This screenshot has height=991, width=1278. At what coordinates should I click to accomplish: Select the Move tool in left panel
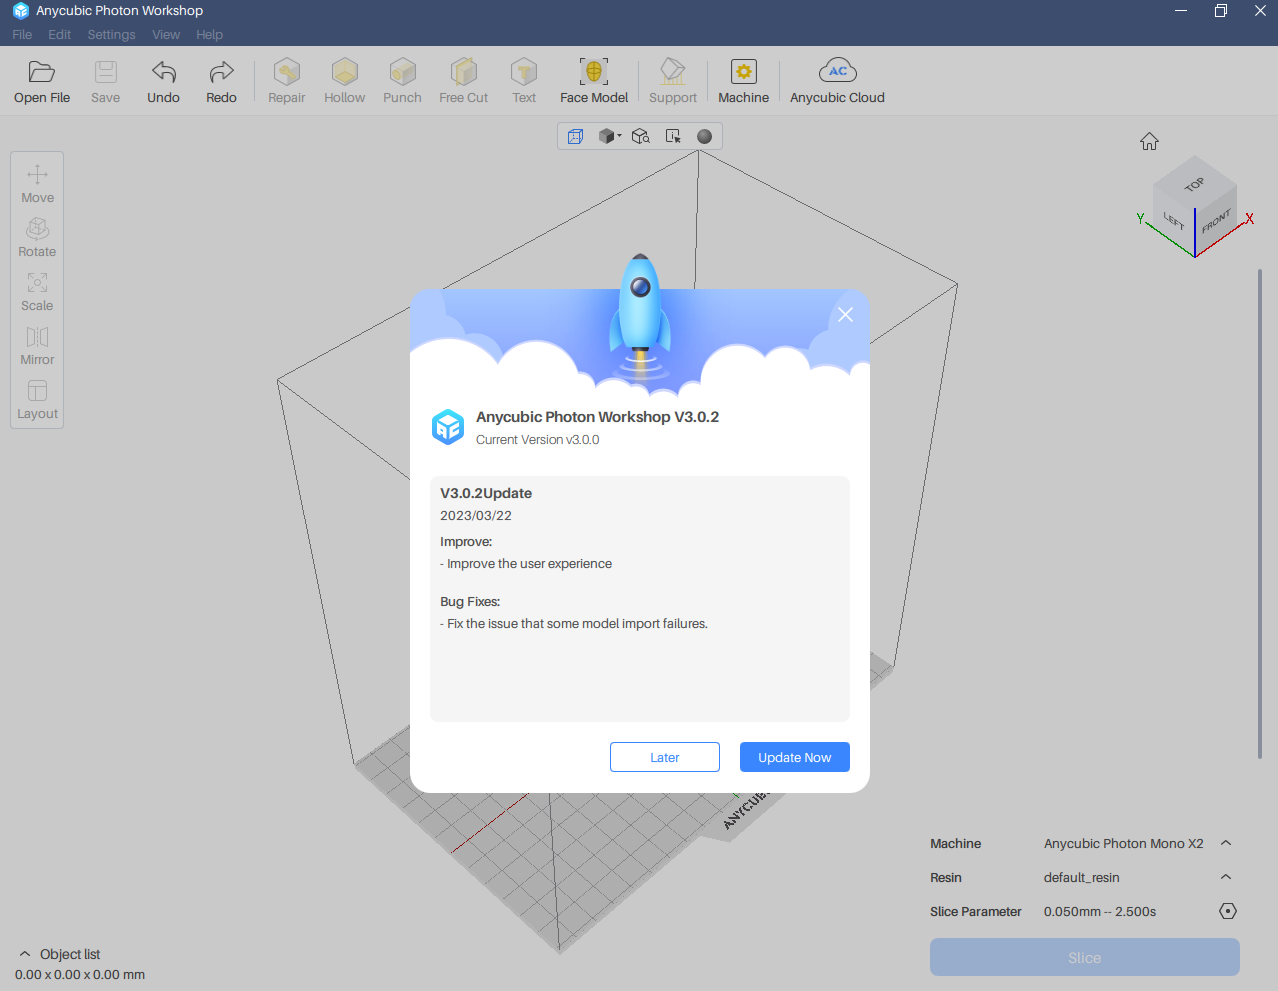[37, 183]
